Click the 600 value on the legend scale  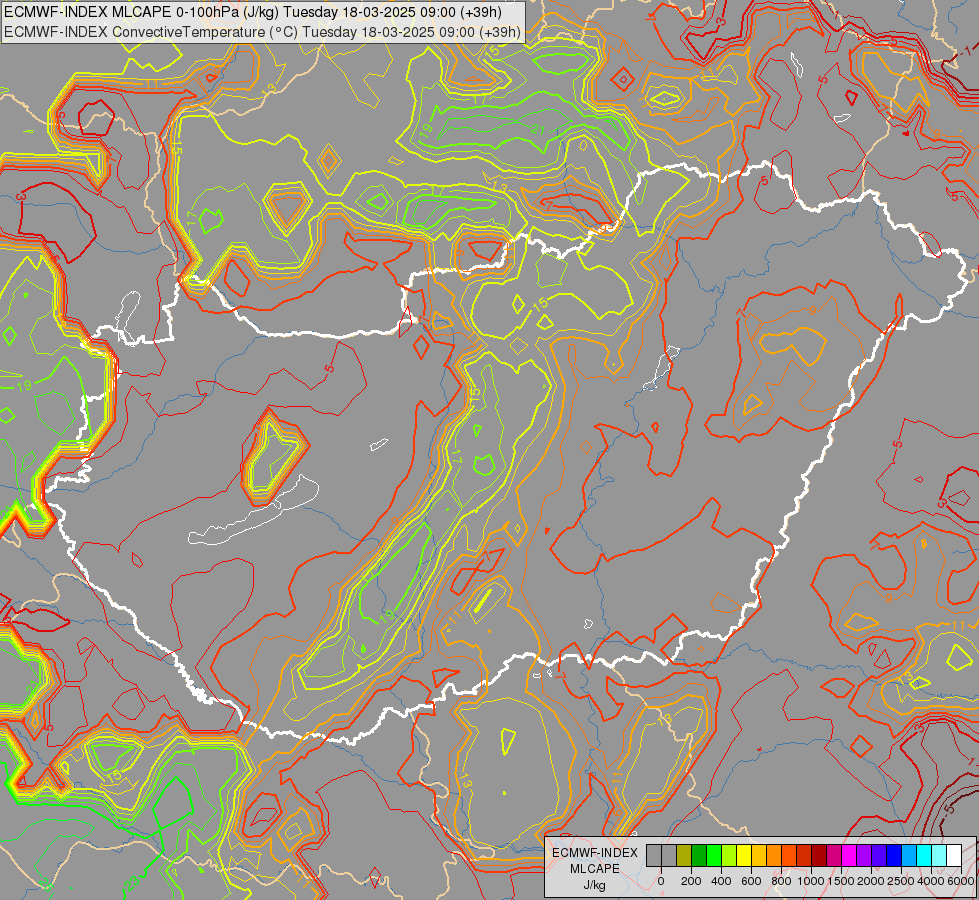click(751, 881)
